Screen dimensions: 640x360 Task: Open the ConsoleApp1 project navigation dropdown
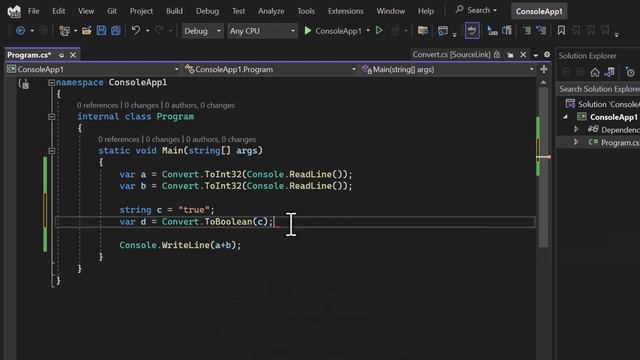pos(93,69)
